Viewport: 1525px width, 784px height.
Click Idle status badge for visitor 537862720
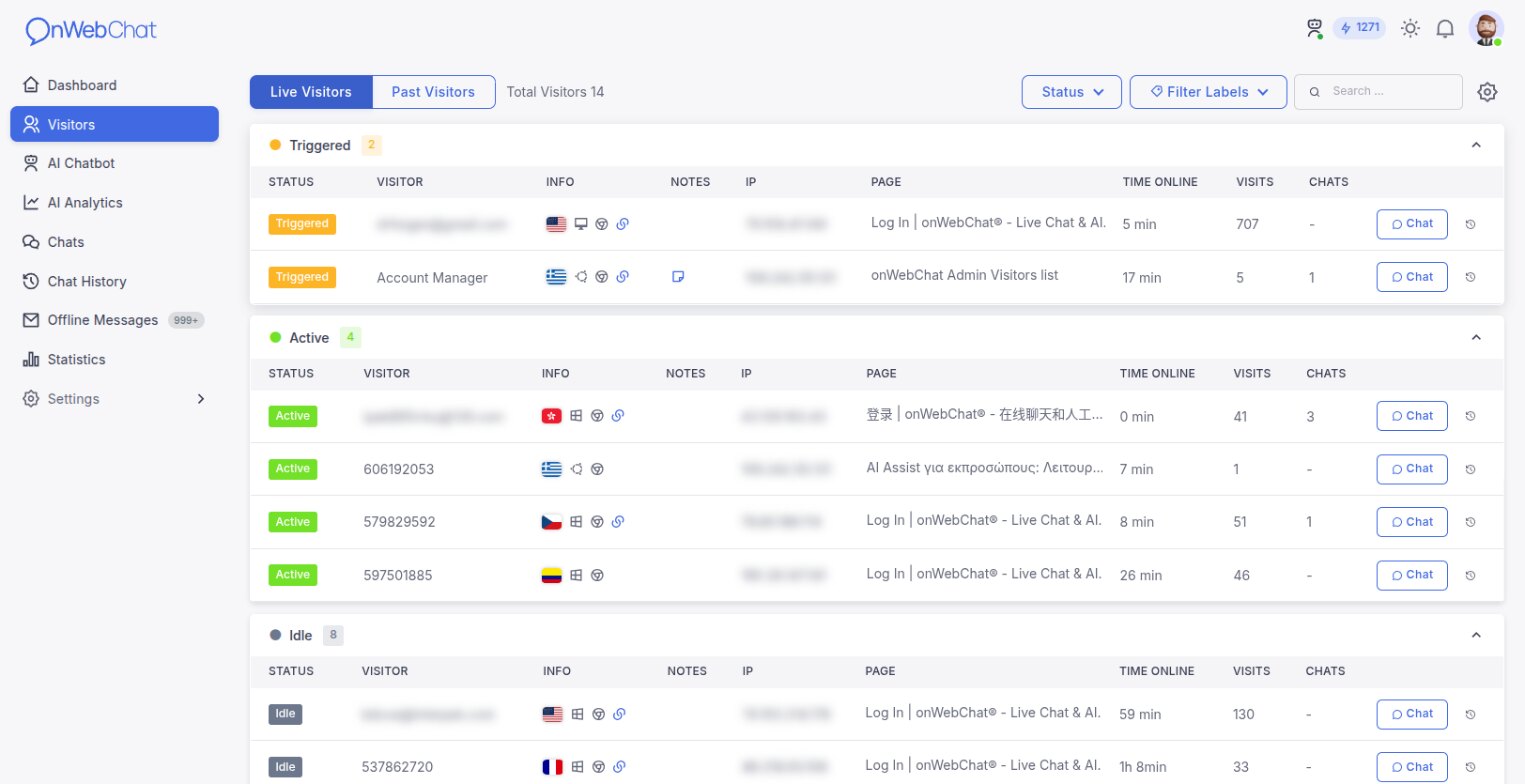coord(285,767)
